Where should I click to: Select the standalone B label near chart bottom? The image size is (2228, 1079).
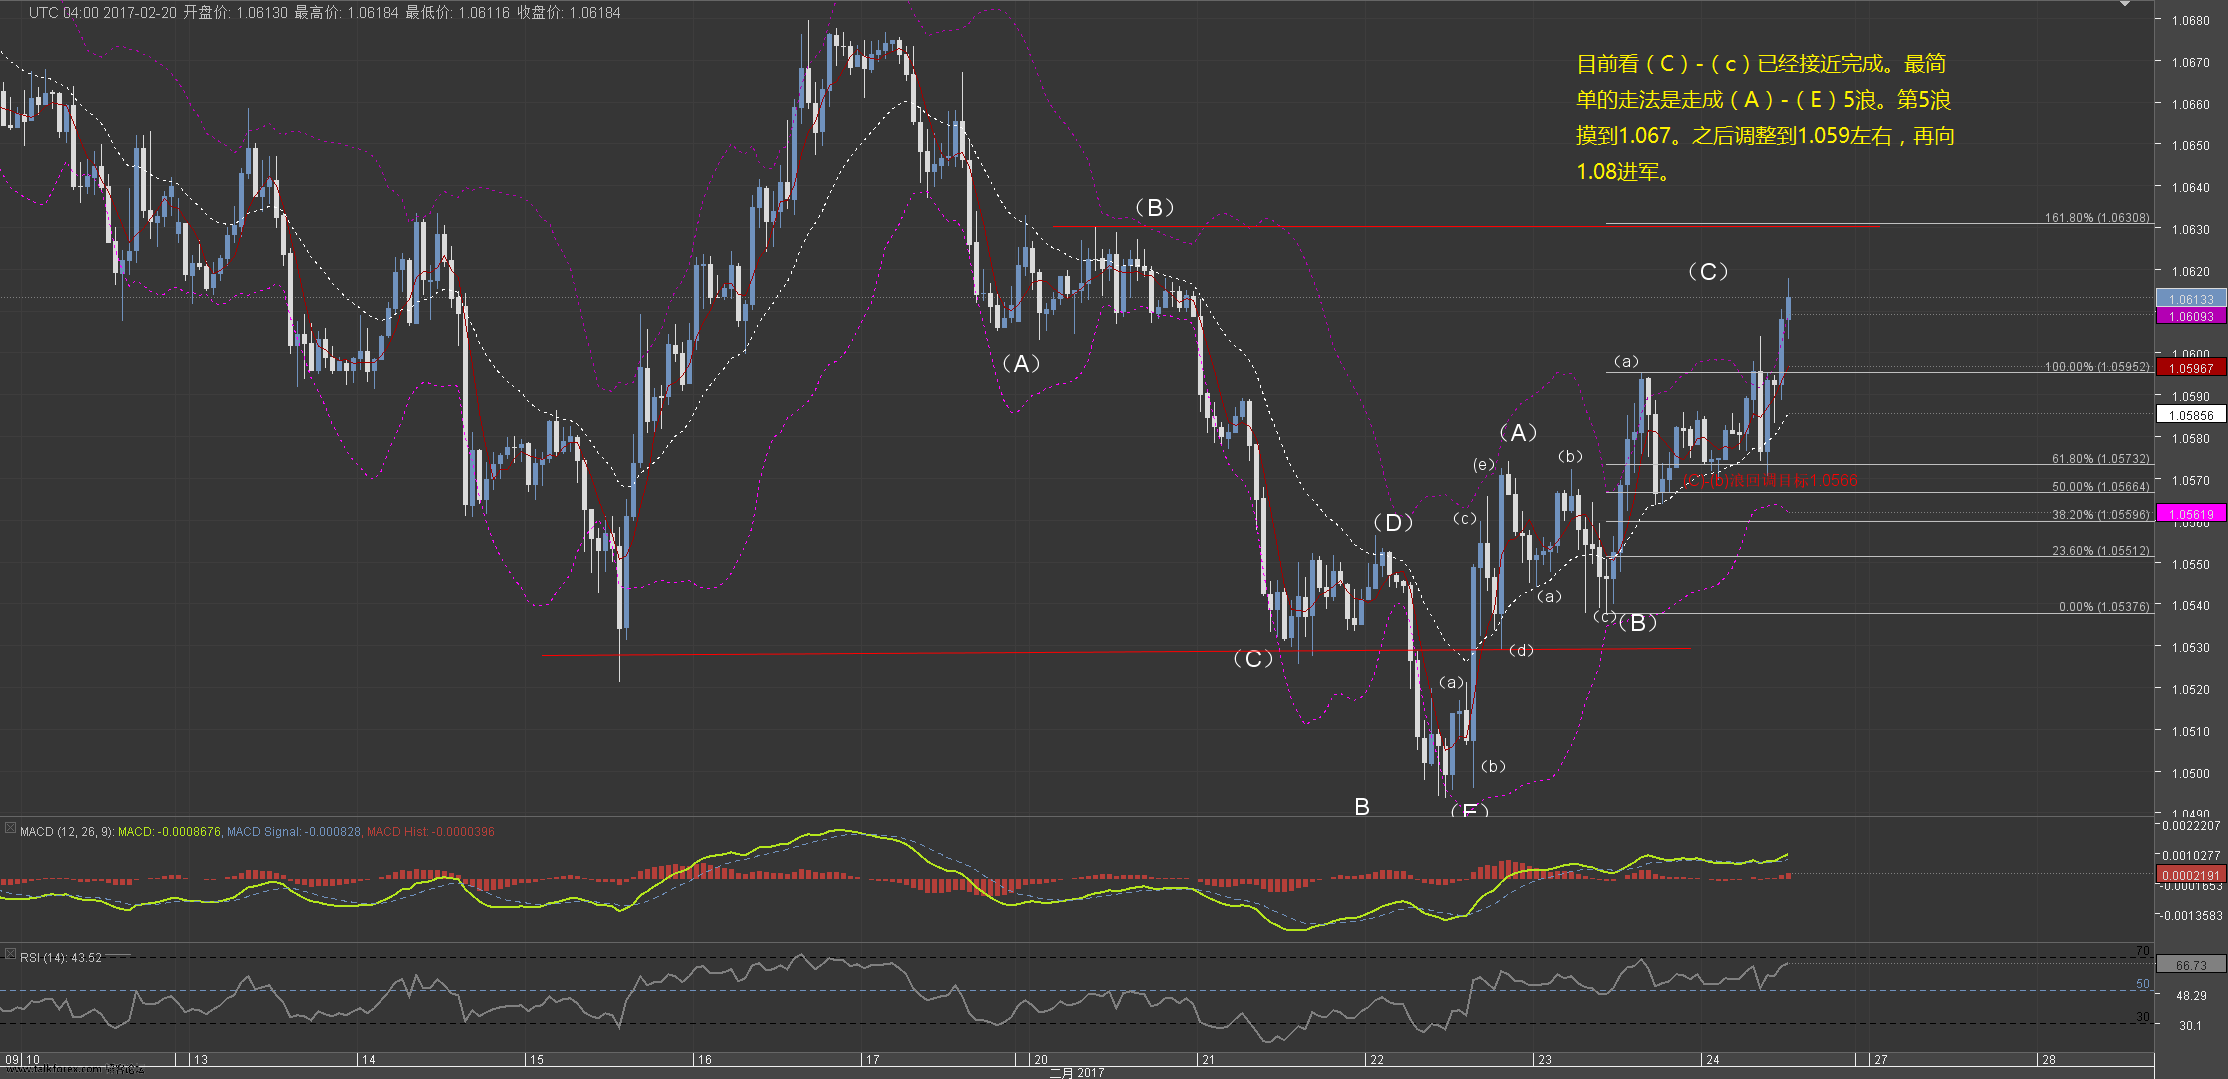[x=1362, y=806]
